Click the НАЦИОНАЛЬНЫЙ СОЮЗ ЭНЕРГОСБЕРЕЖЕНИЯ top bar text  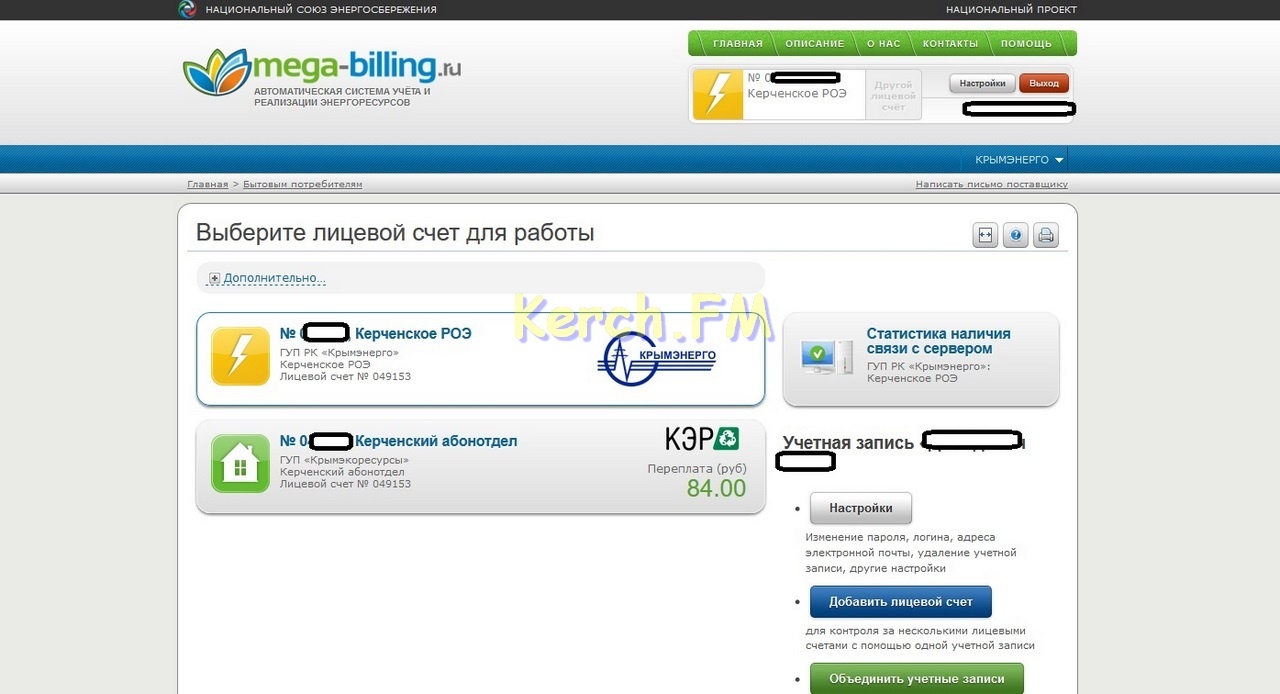(x=321, y=10)
